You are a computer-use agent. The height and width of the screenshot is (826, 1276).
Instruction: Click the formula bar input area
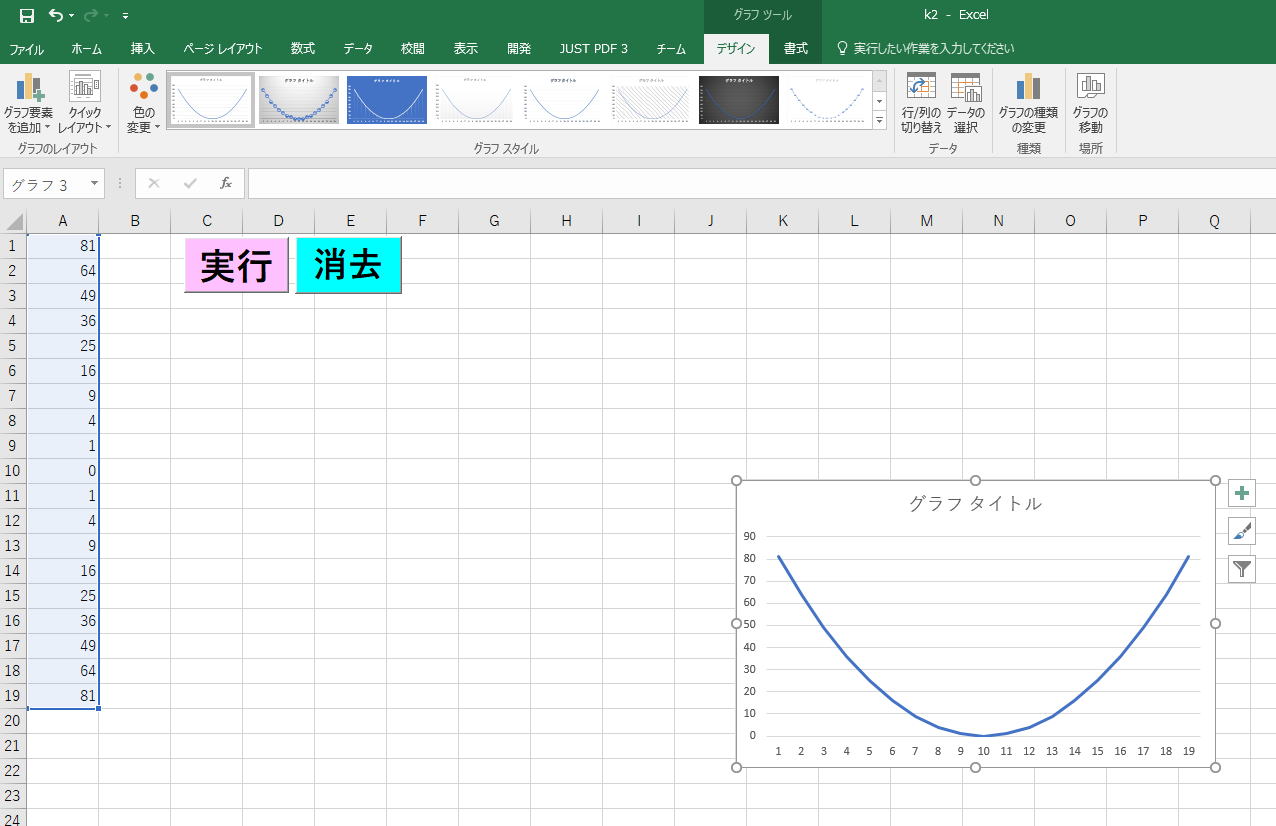coord(761,184)
